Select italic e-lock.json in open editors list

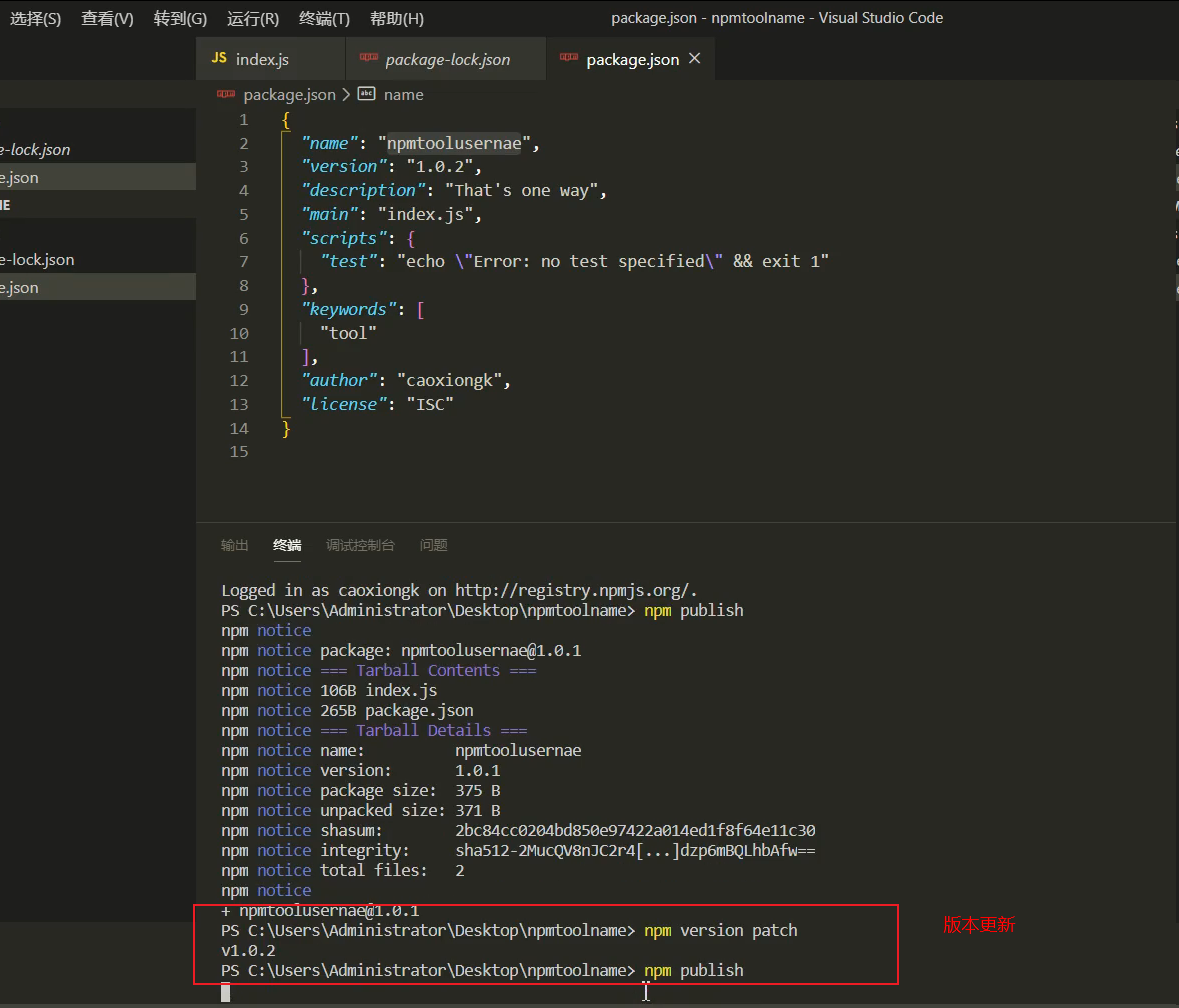point(98,150)
